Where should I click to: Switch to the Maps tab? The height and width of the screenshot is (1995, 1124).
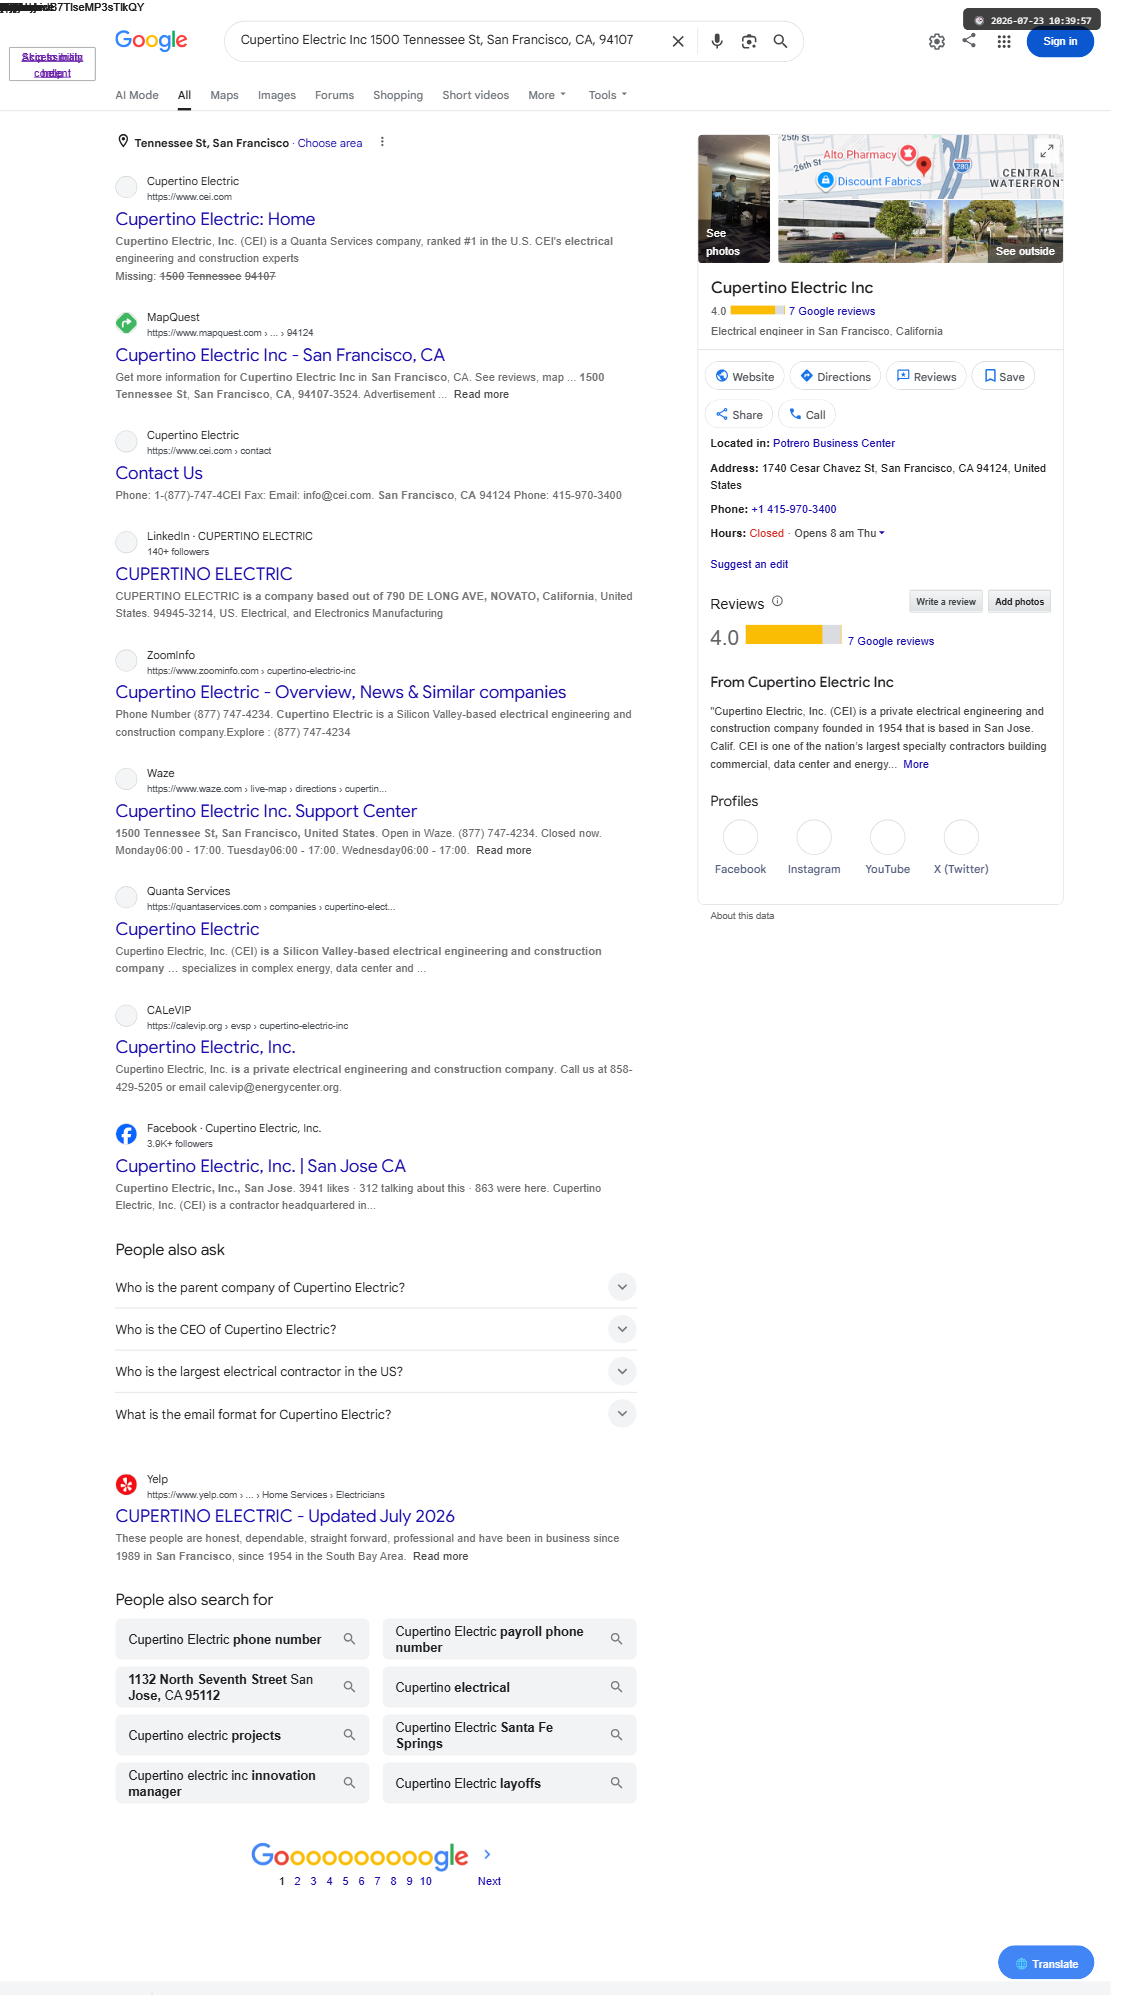(x=224, y=95)
